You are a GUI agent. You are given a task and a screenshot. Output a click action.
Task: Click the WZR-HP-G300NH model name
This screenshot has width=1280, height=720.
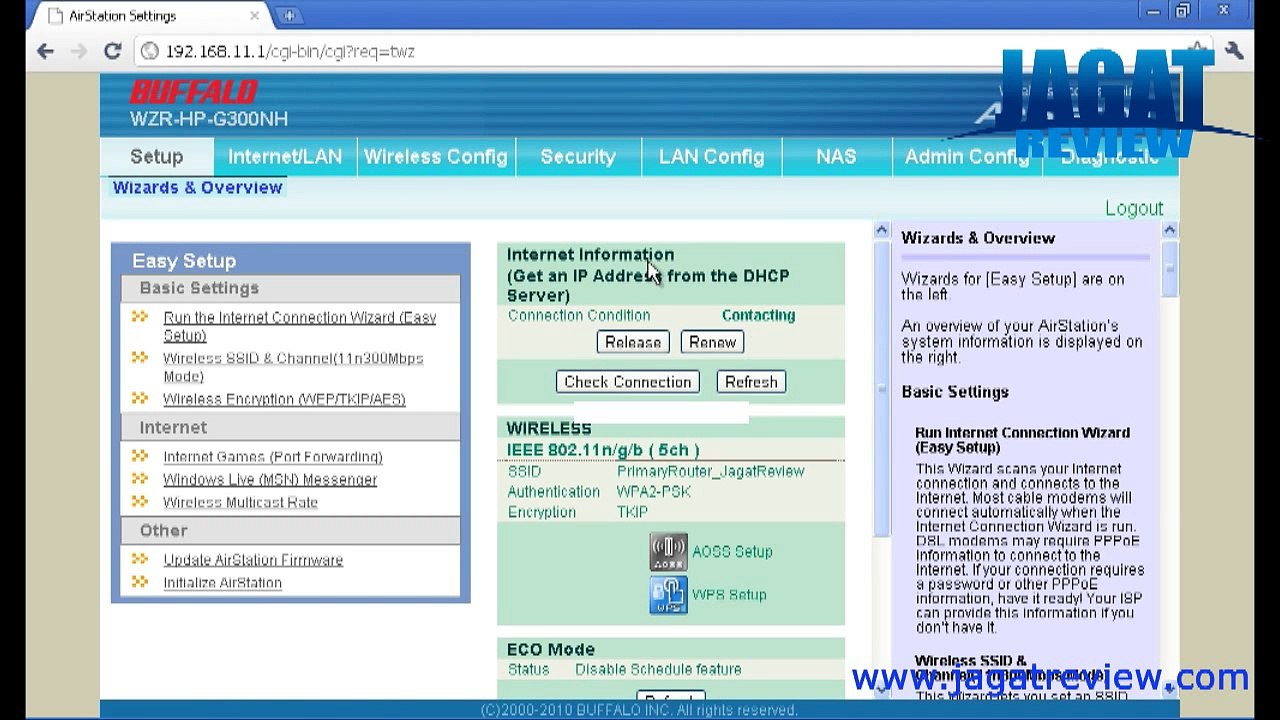[x=209, y=119]
